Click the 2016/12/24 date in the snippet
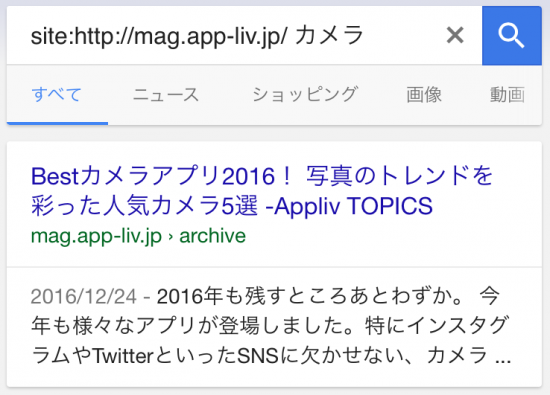550x395 pixels. pos(83,296)
